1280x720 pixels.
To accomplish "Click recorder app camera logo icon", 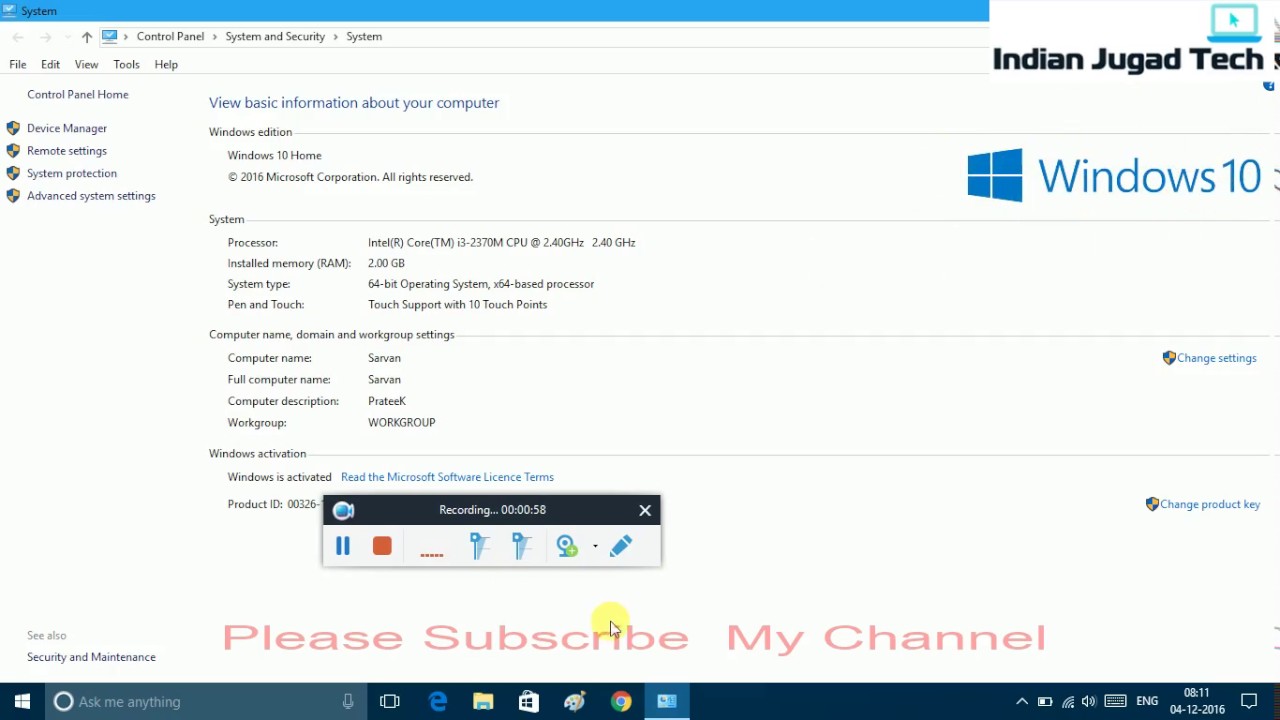I will [343, 511].
